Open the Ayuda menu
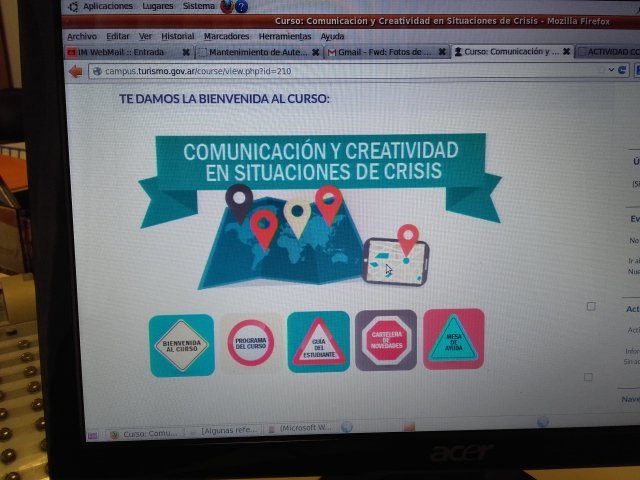Screen dimensions: 640x480 tap(332, 36)
